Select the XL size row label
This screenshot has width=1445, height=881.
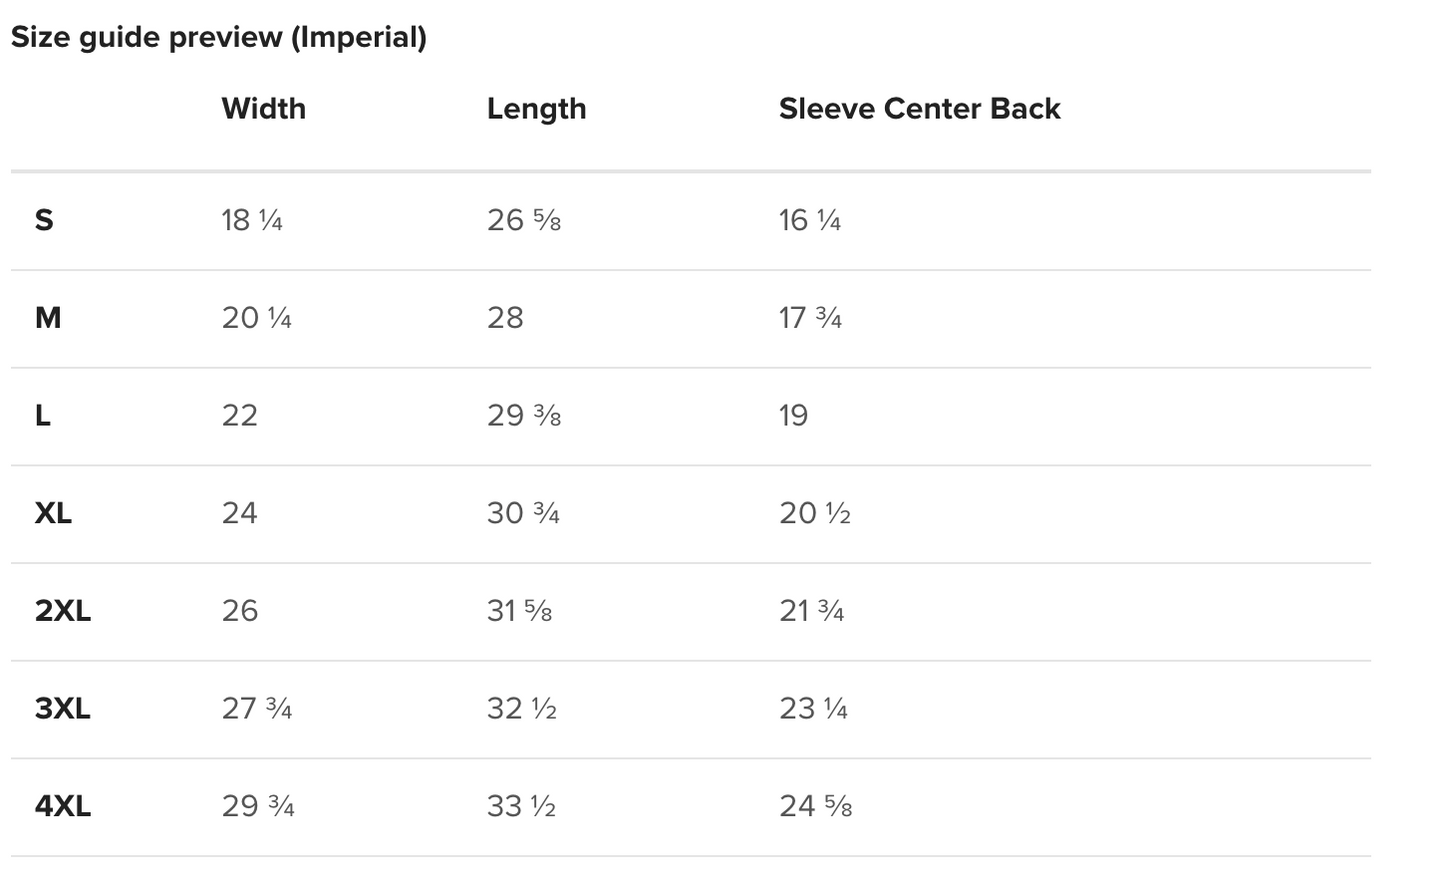point(53,513)
